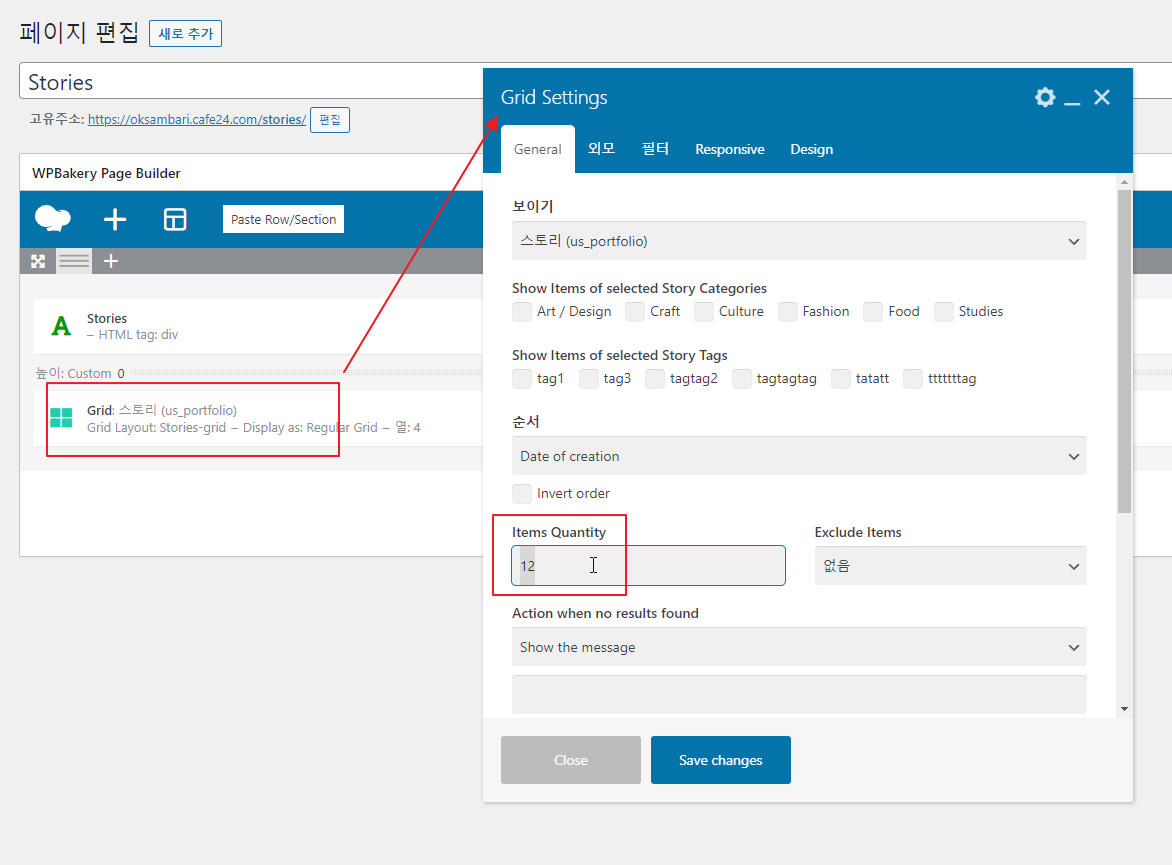Image resolution: width=1172 pixels, height=865 pixels.
Task: Switch to the 외모 tab
Action: pyautogui.click(x=601, y=150)
